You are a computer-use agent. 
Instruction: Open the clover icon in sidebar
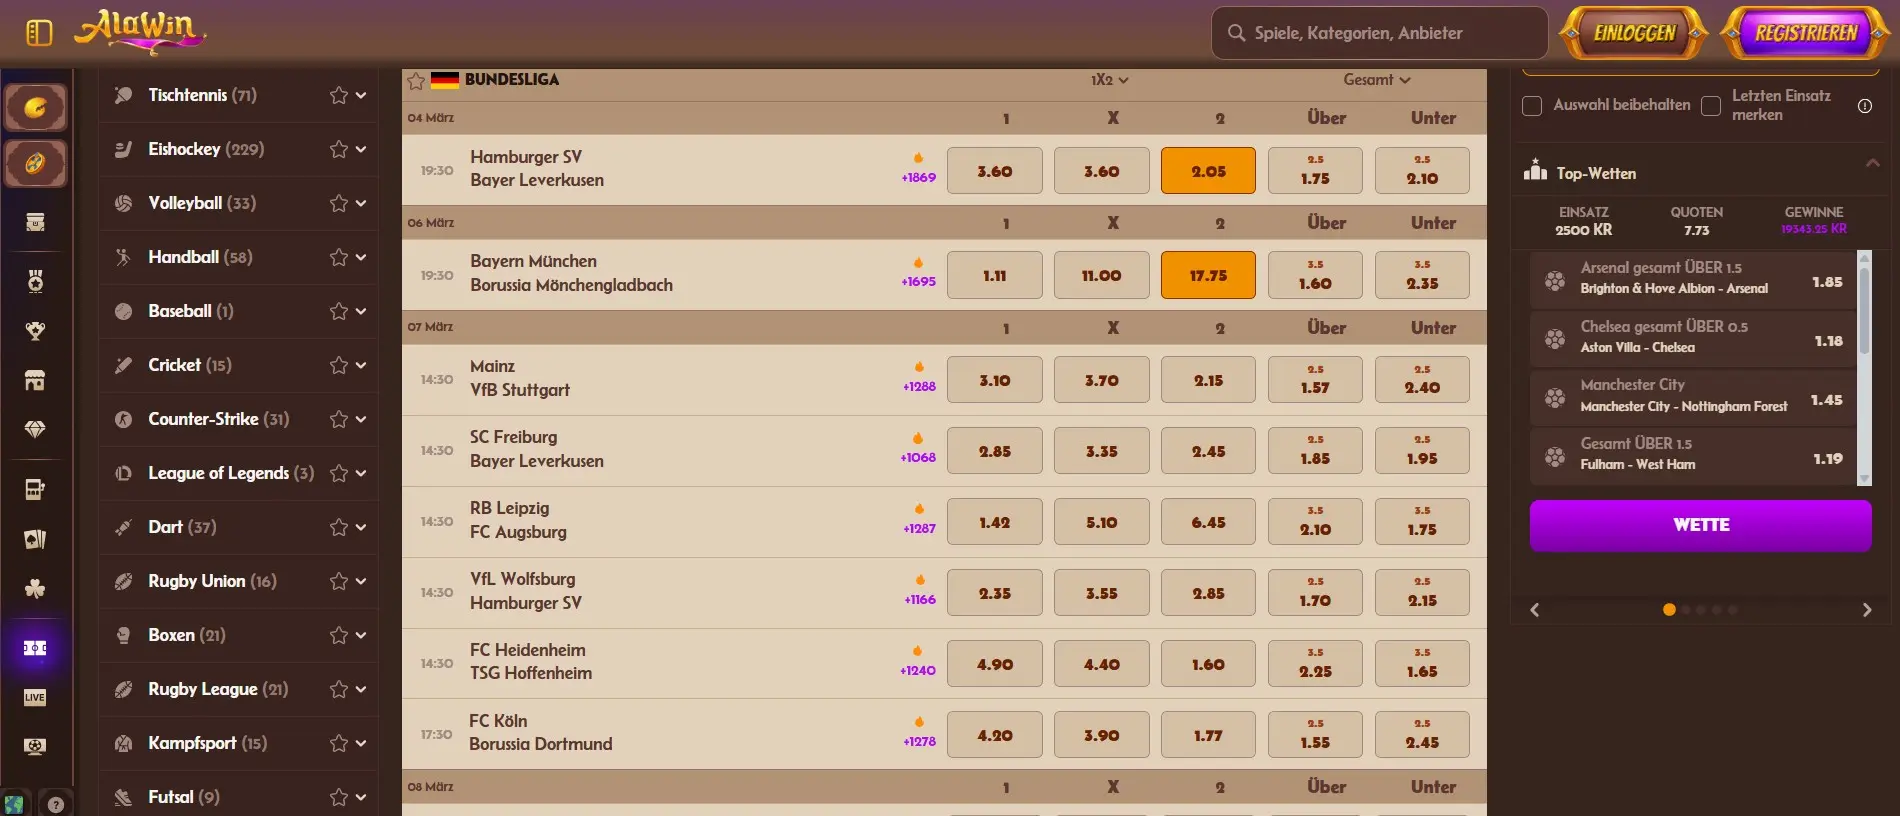[35, 588]
